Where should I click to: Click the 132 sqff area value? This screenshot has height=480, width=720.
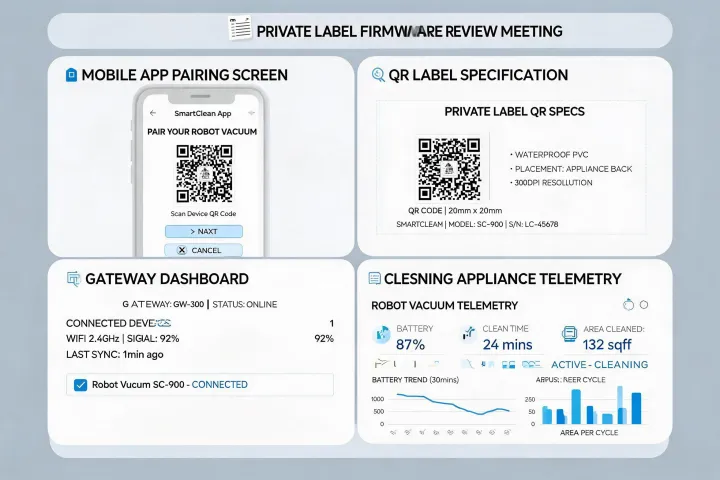tap(607, 344)
